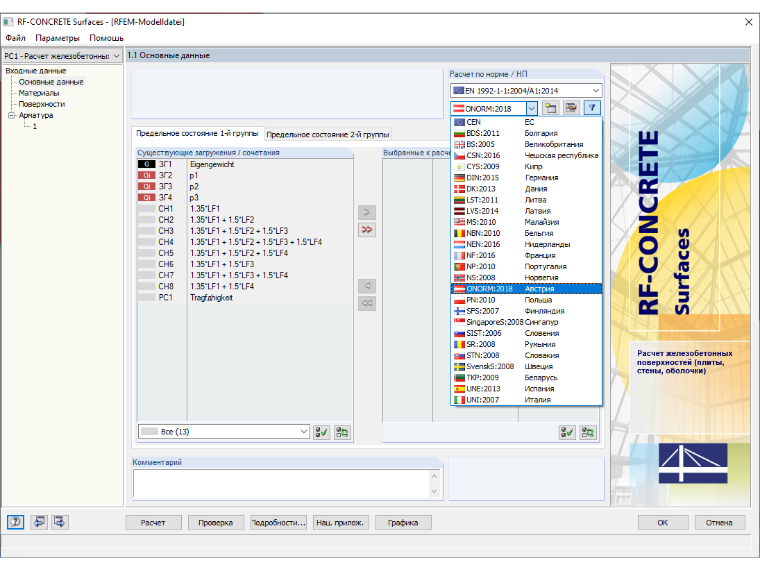The height and width of the screenshot is (570, 760).
Task: Select the MS:2010 Малайзия entry
Action: click(x=526, y=222)
